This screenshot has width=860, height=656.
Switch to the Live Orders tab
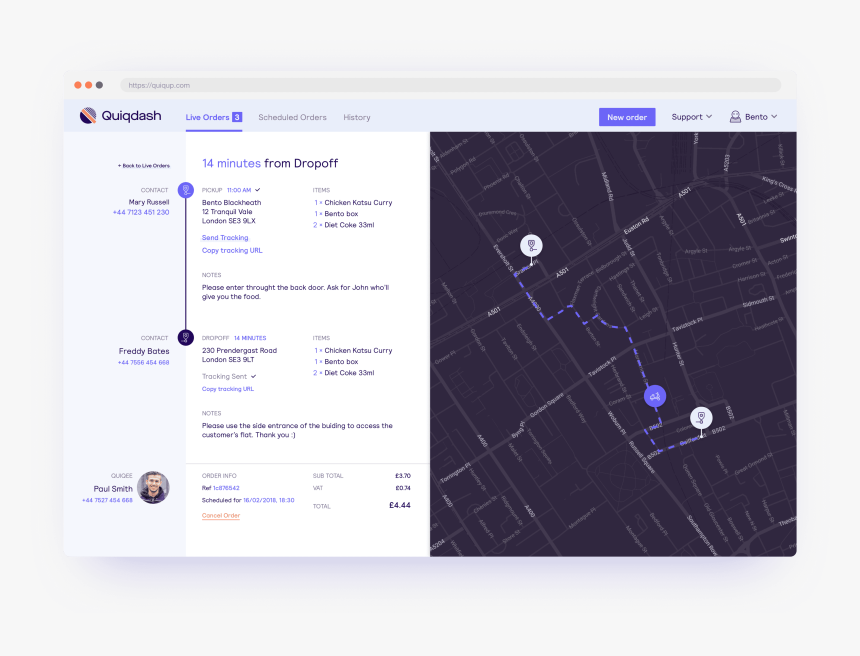(x=214, y=117)
